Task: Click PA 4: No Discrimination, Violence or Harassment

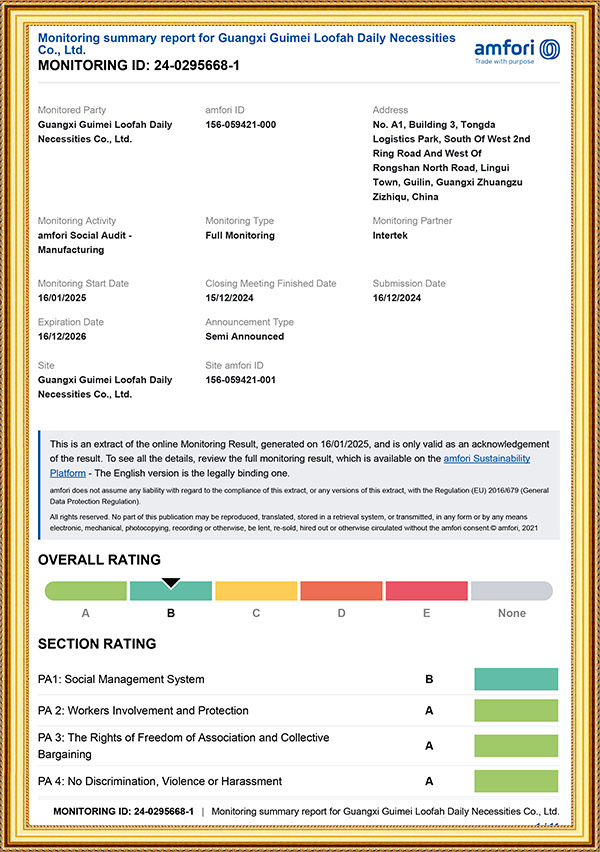Action: (160, 781)
